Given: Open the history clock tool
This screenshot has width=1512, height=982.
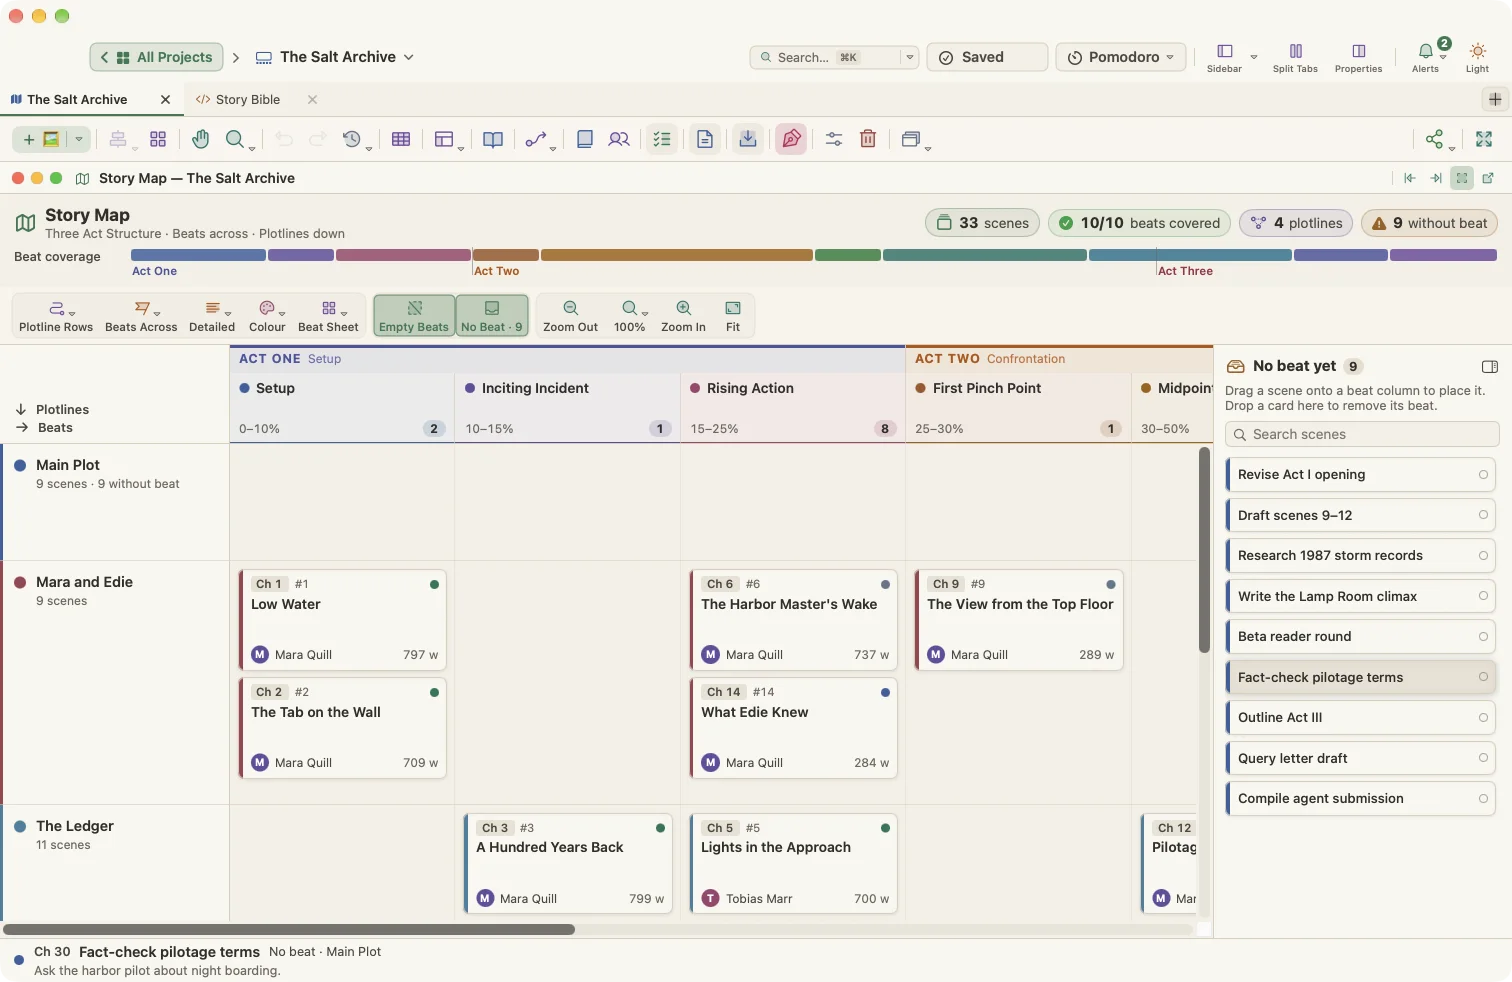Looking at the screenshot, I should point(351,139).
